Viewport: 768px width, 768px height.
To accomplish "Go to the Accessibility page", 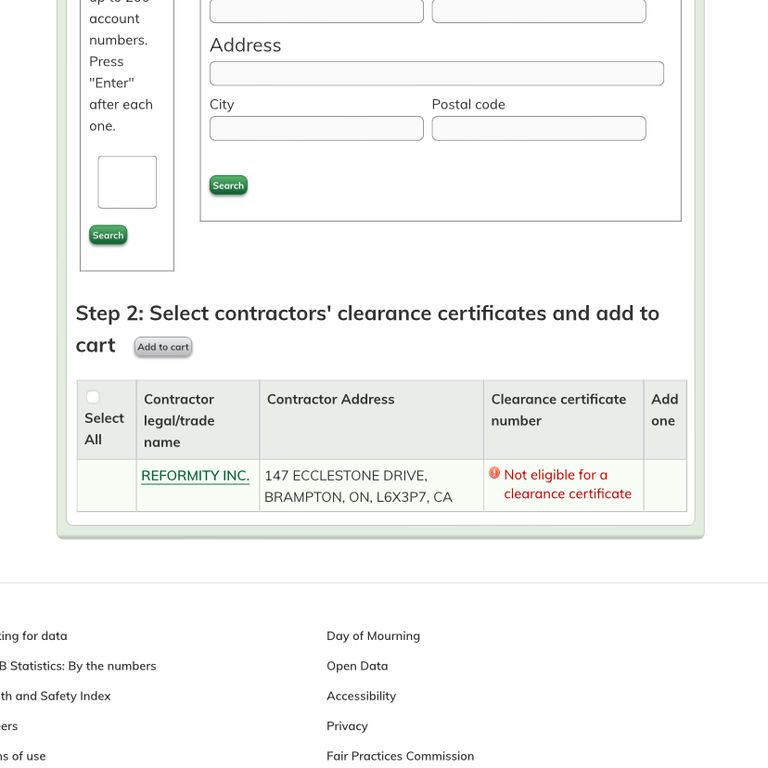I will click(361, 696).
